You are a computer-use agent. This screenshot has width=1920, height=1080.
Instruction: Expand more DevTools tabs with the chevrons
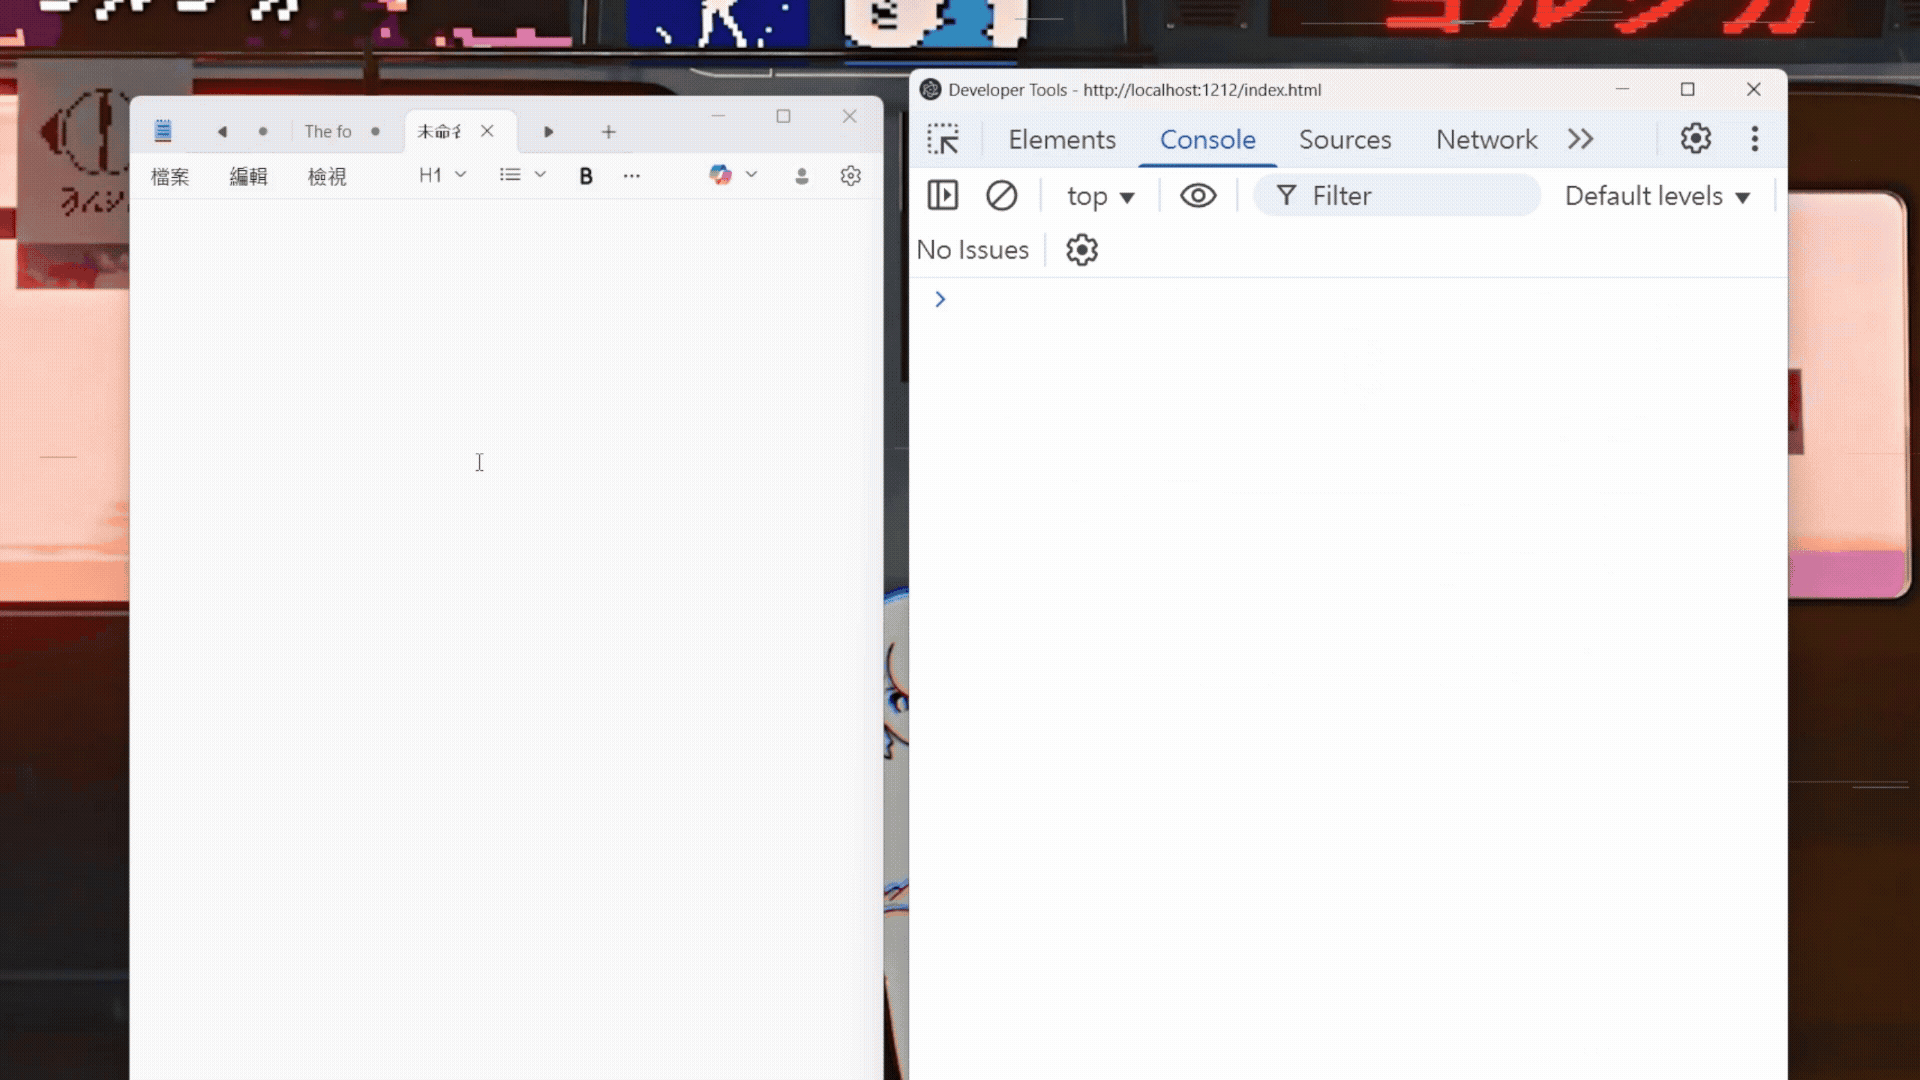pyautogui.click(x=1580, y=139)
